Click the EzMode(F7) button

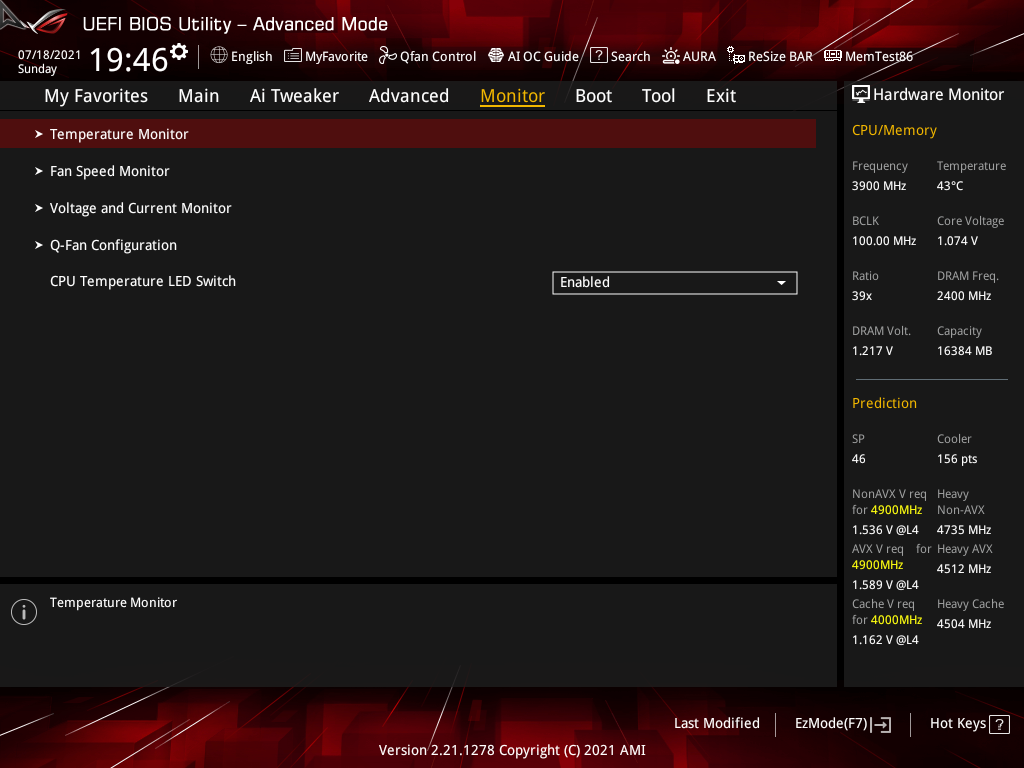point(842,723)
